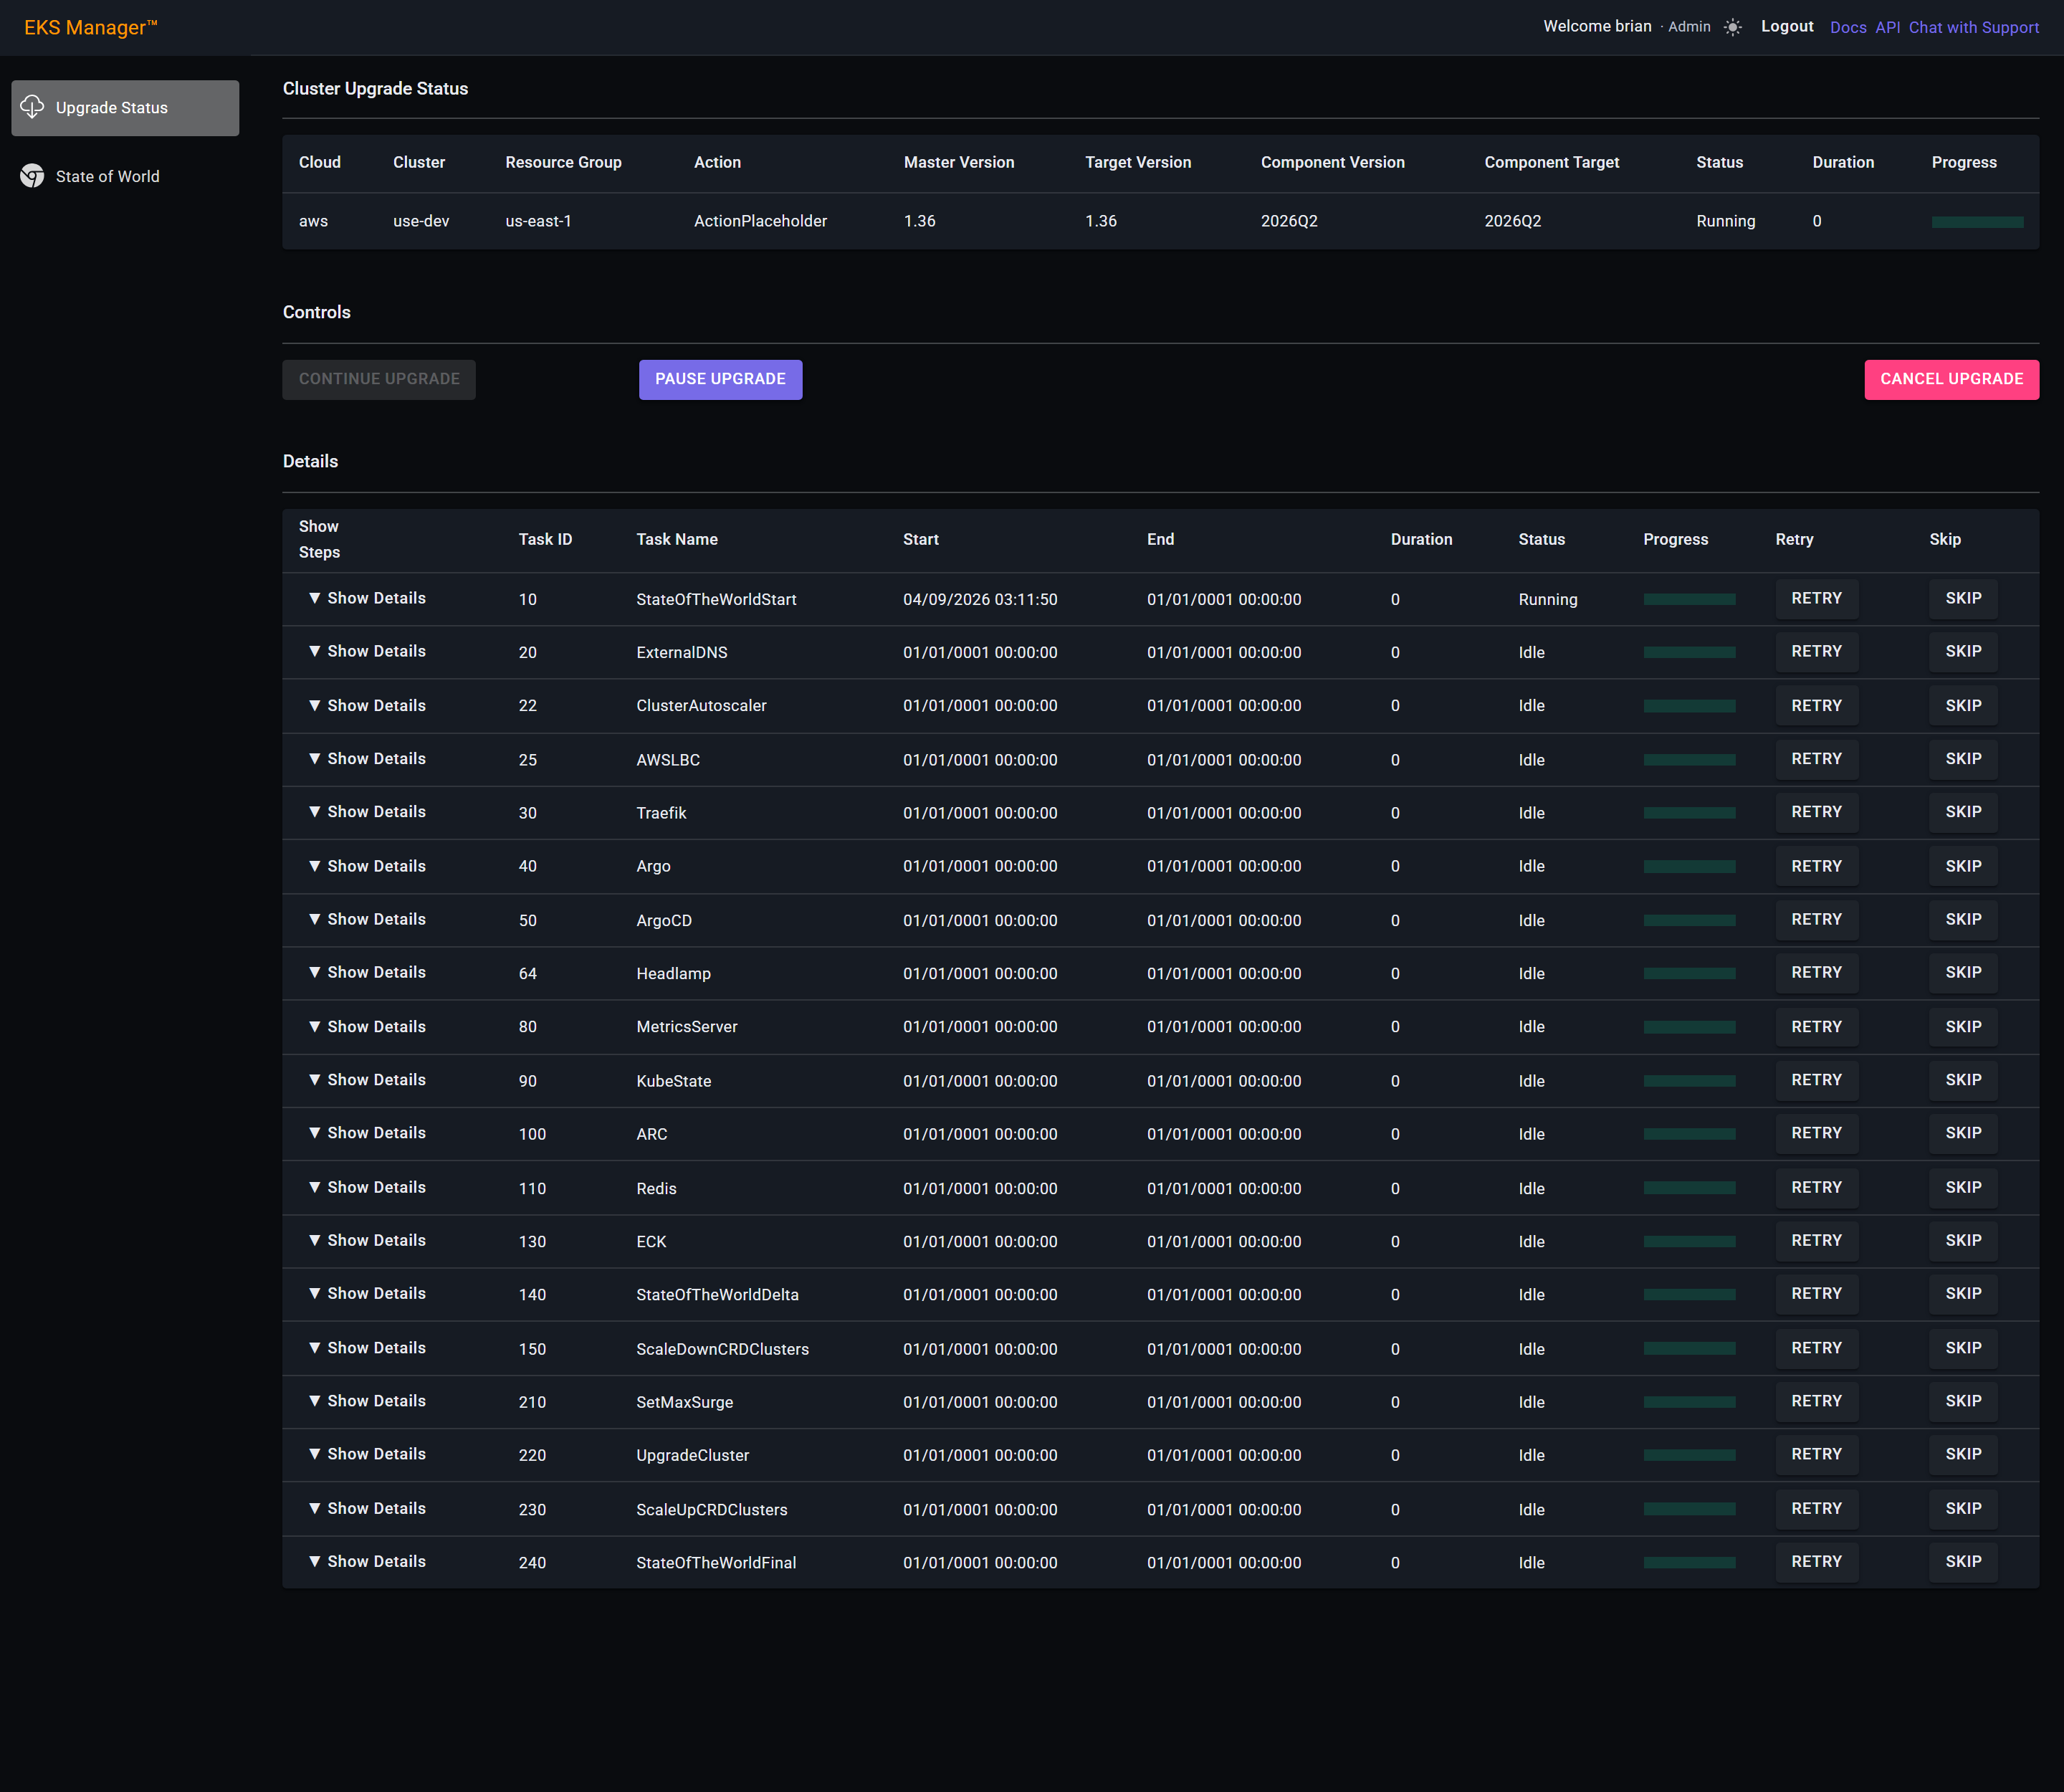Skip the StateOfTheWorldDelta task
The width and height of the screenshot is (2064, 1792).
[1963, 1293]
